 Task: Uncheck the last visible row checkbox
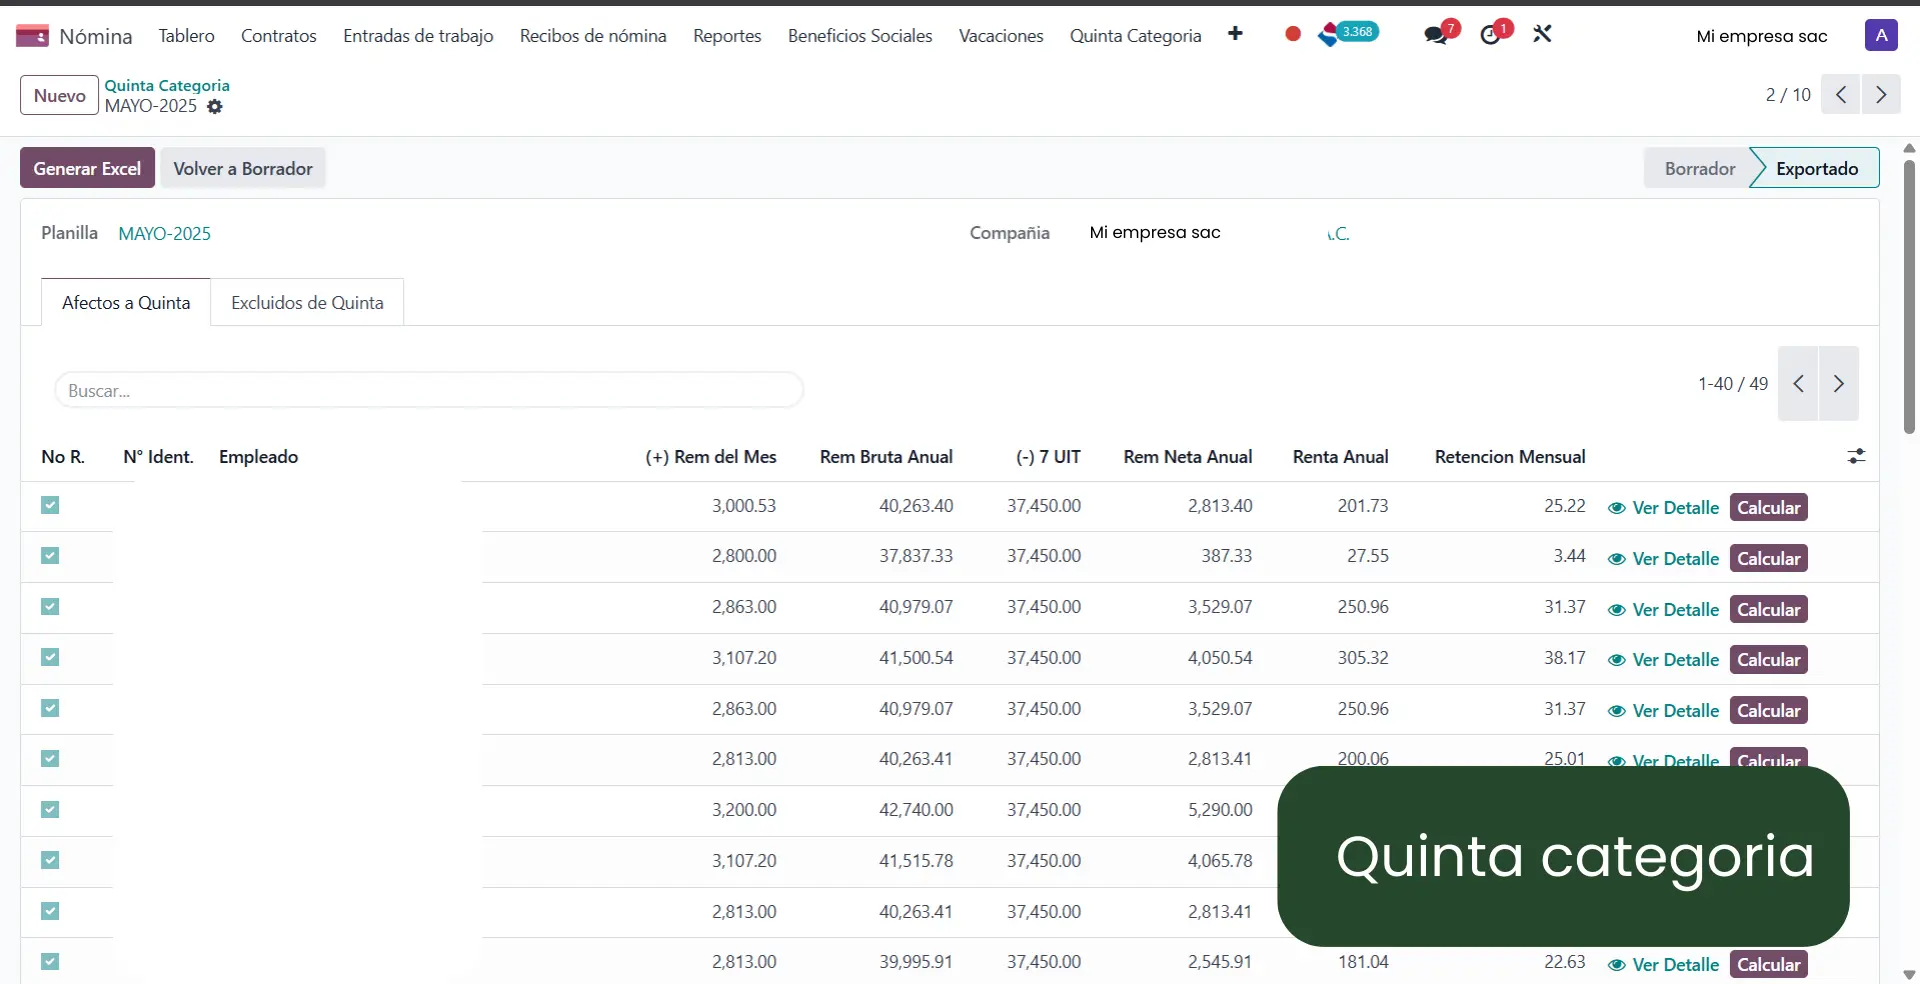[x=49, y=961]
